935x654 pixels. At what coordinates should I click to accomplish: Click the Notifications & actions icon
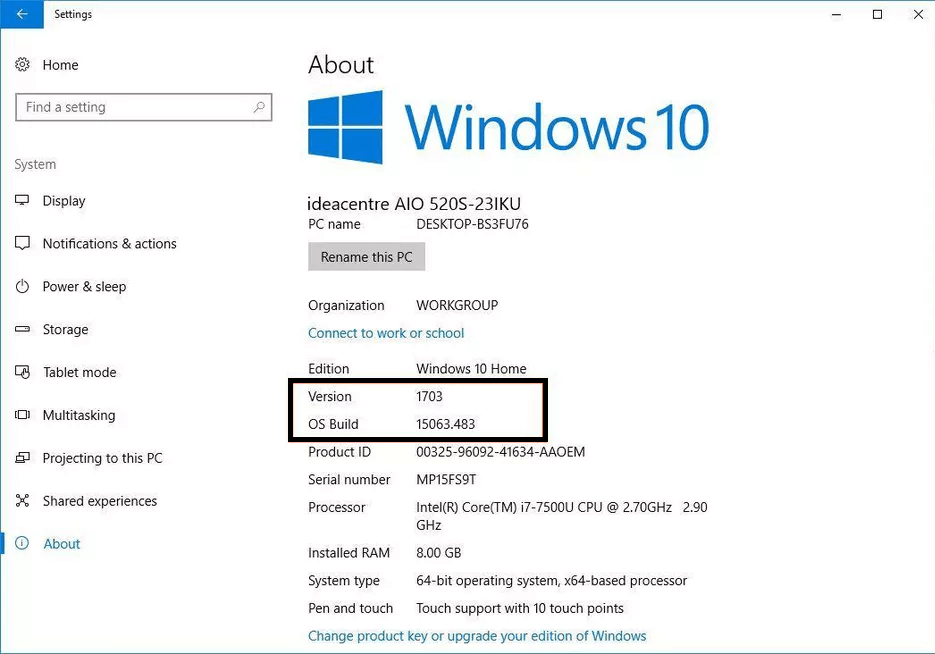click(22, 243)
